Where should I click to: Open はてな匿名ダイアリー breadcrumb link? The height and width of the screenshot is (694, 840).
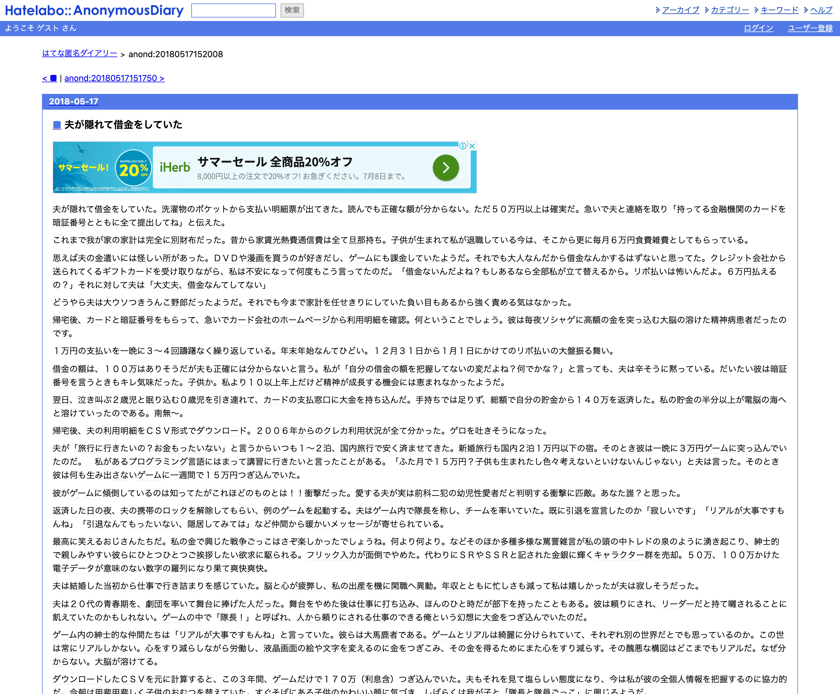click(x=79, y=54)
